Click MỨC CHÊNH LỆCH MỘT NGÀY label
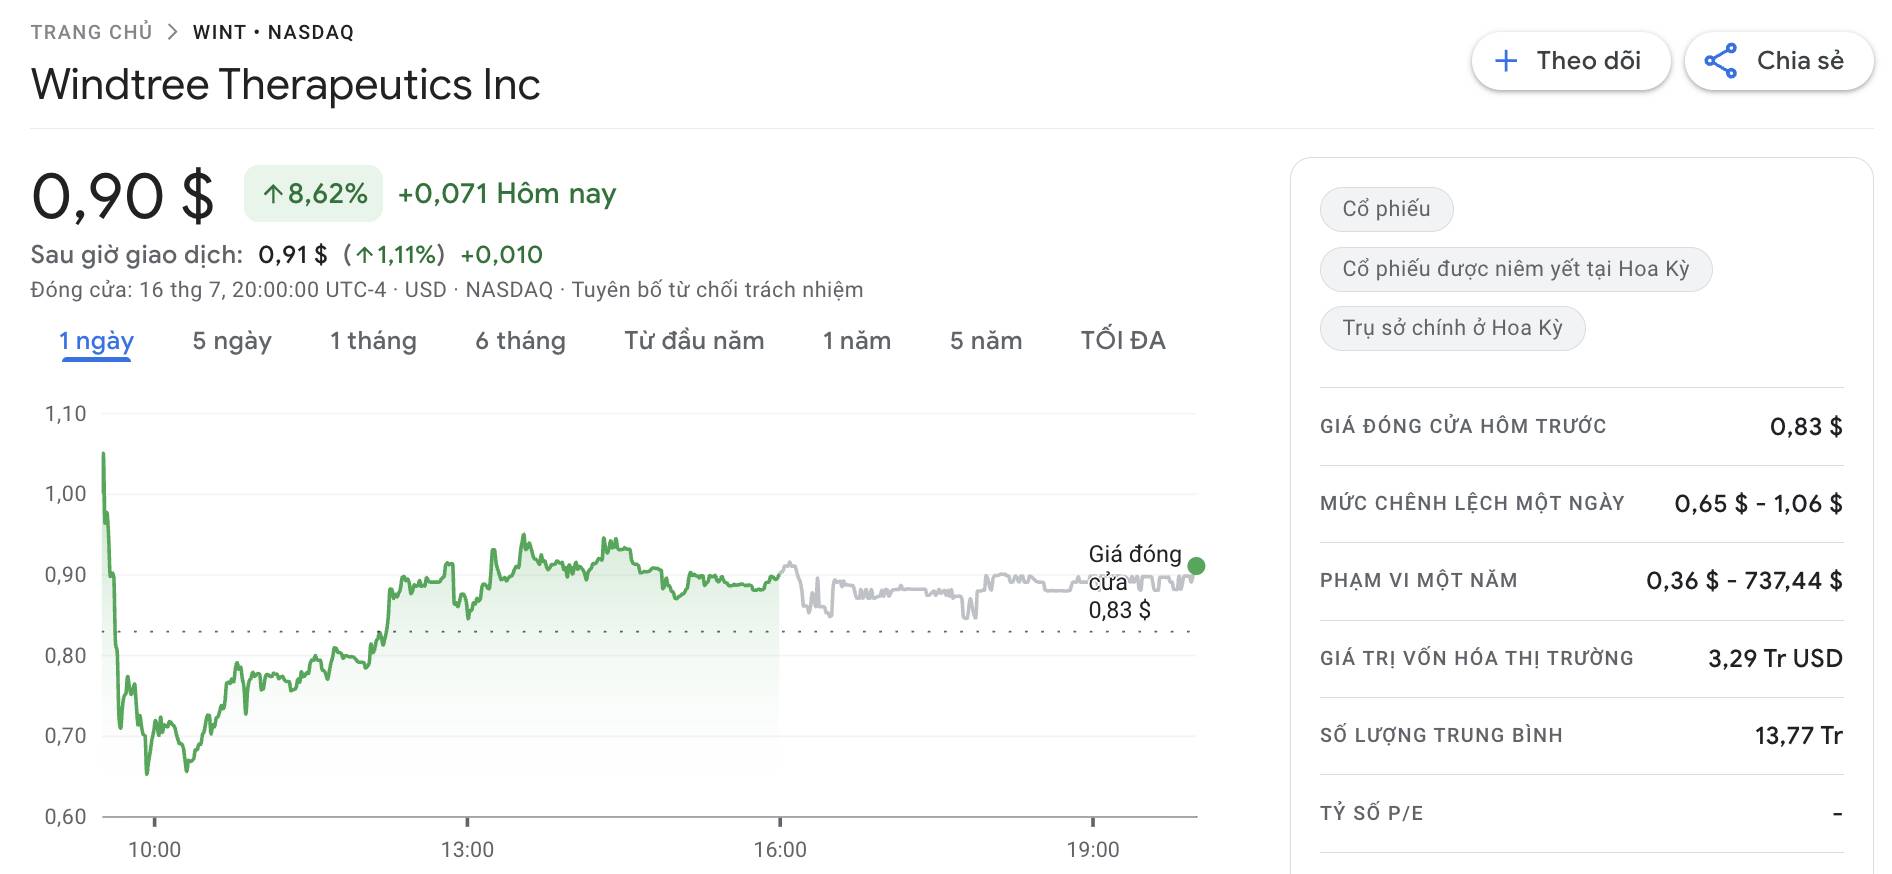 (x=1472, y=503)
